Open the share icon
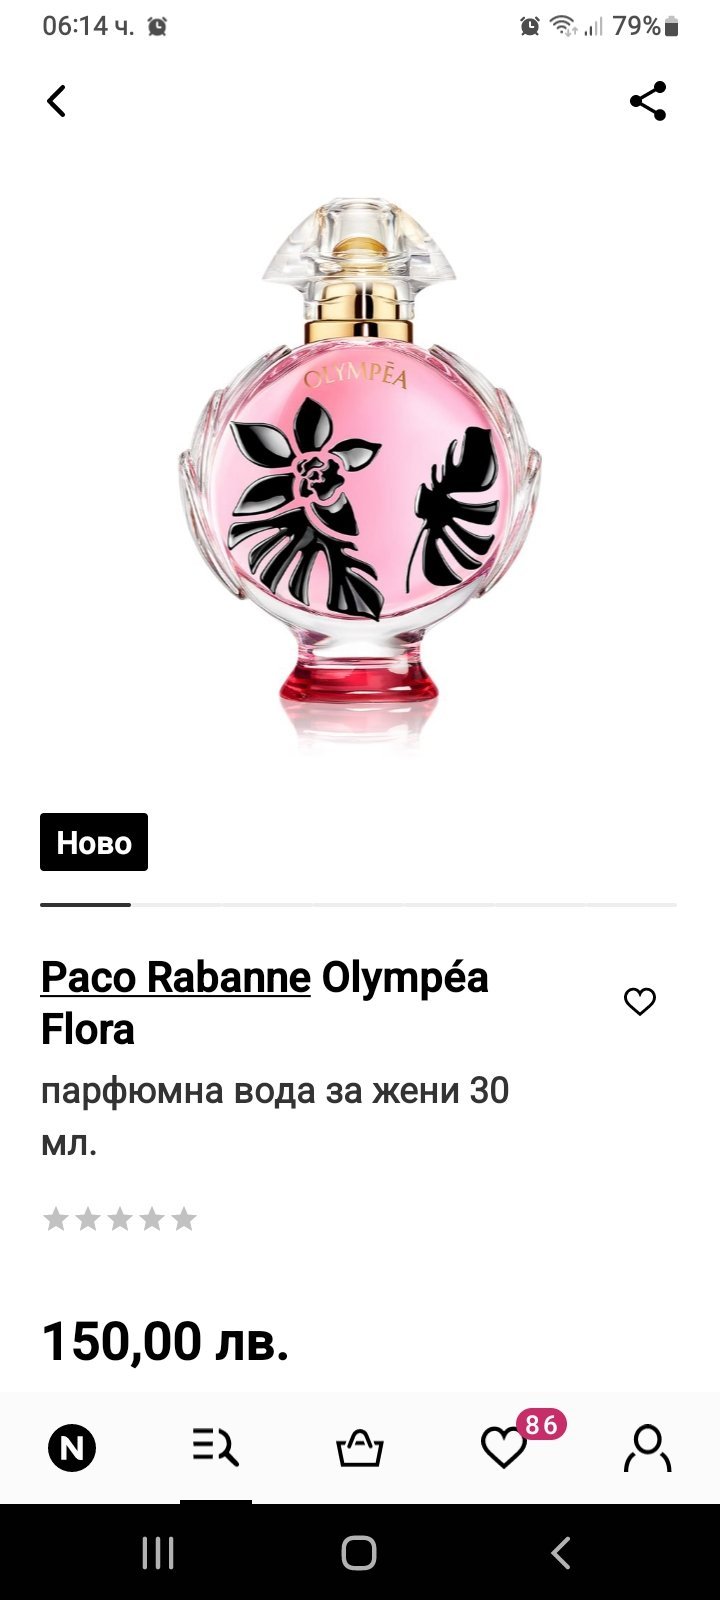720x1600 pixels. (x=648, y=101)
